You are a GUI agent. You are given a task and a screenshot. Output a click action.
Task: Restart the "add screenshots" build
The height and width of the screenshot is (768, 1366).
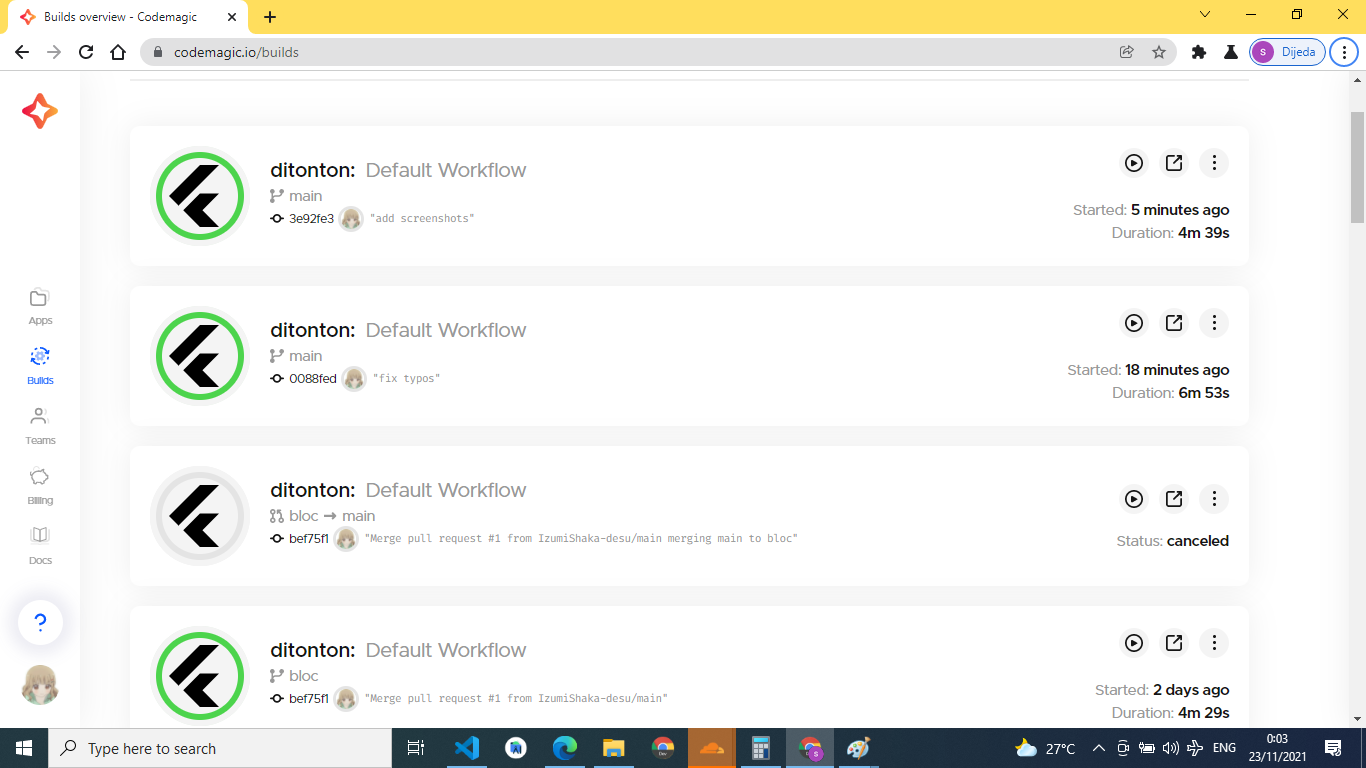pos(1134,163)
